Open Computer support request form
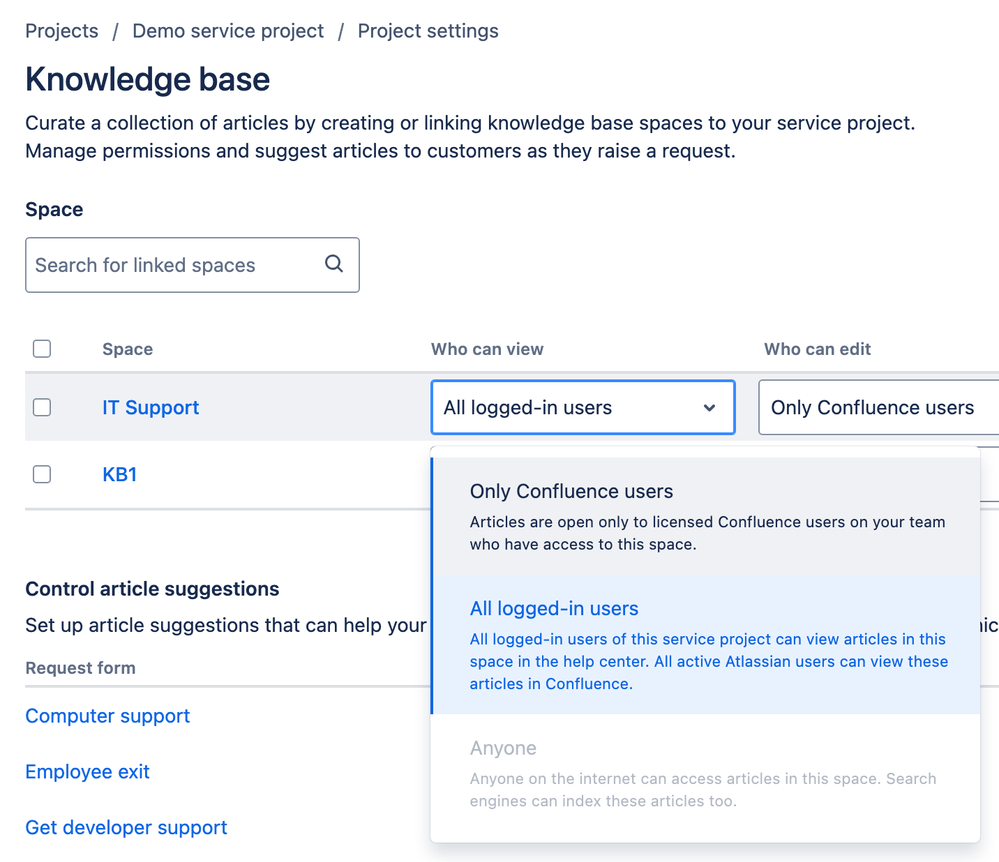999x862 pixels. (x=107, y=716)
